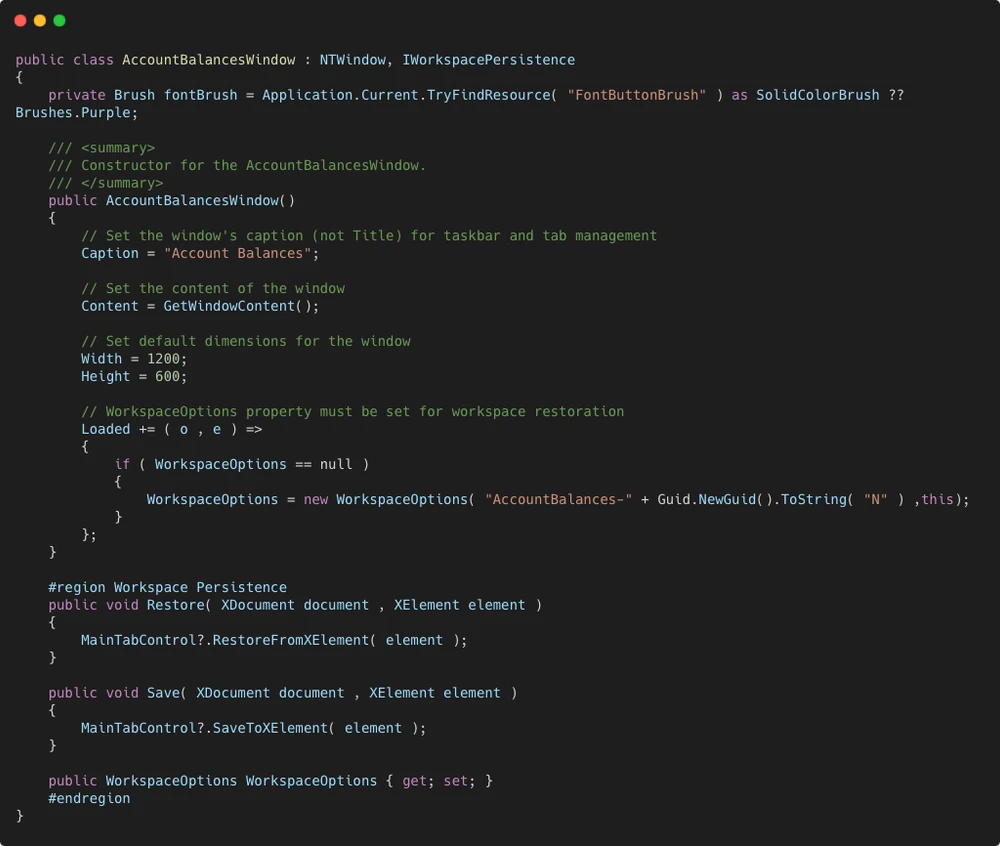Click Guid.NewGuid() call
Screen dimensions: 1000x846
715,499
